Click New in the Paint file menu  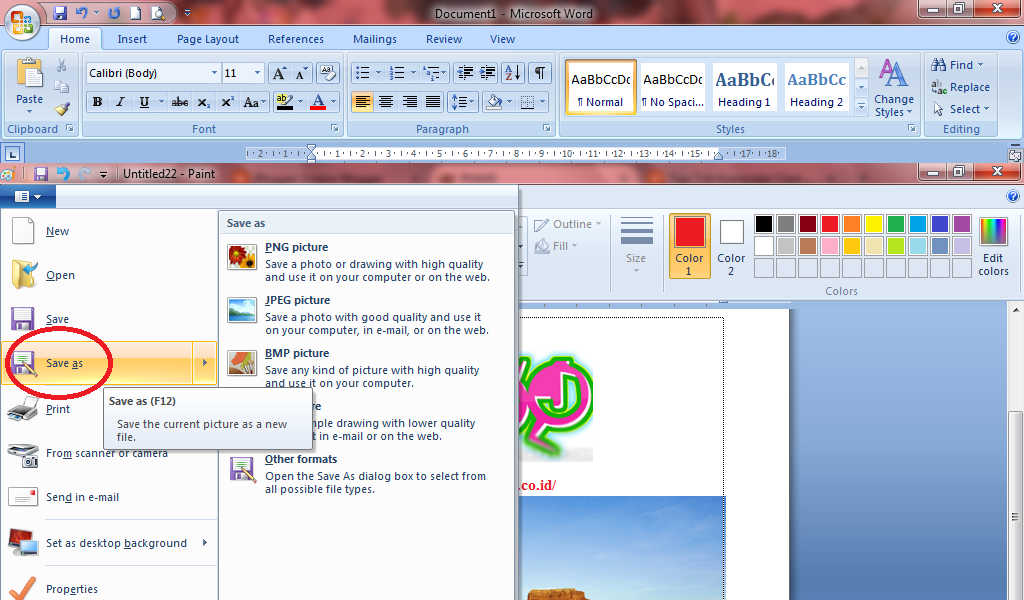[x=108, y=231]
